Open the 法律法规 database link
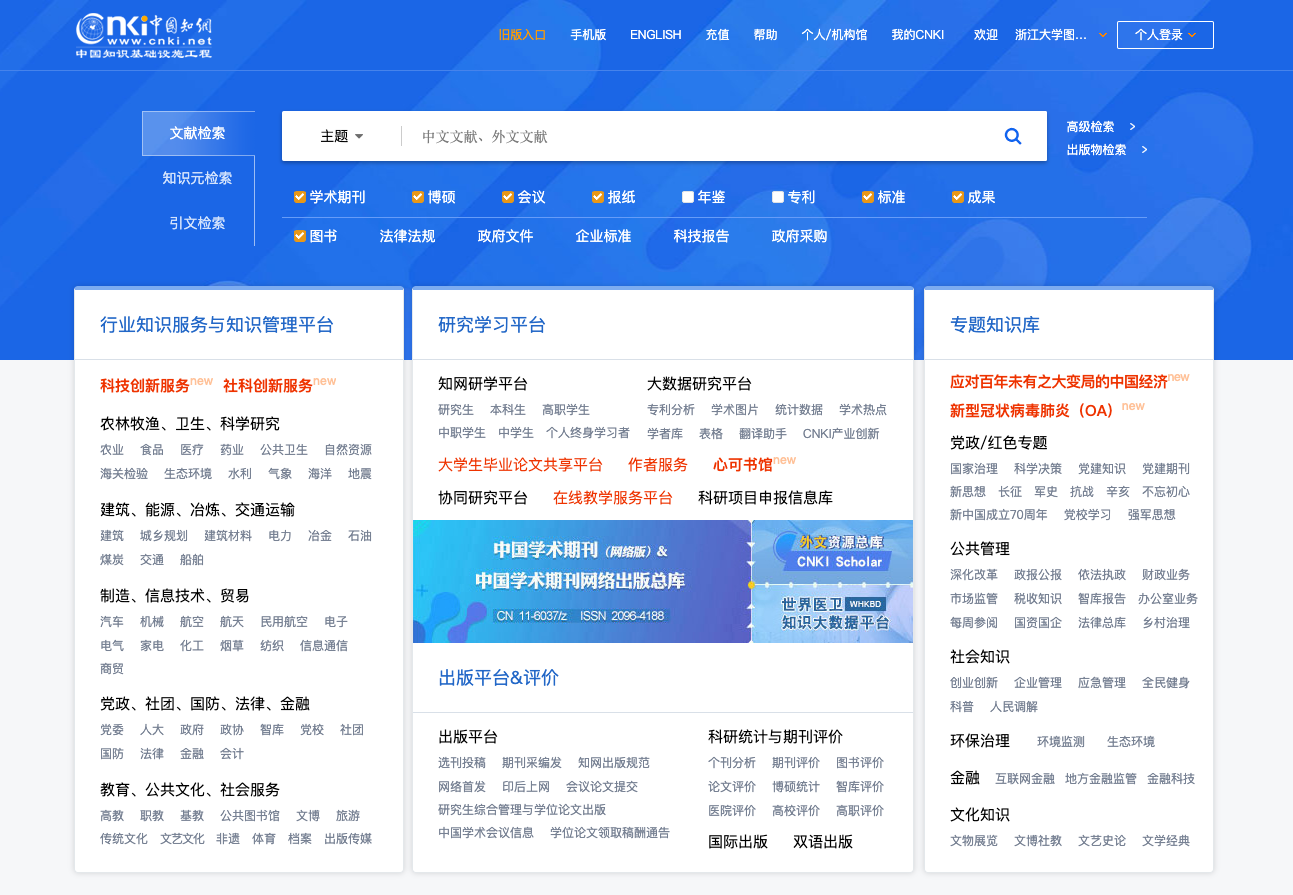Screen dimensions: 1293x895 click(407, 236)
